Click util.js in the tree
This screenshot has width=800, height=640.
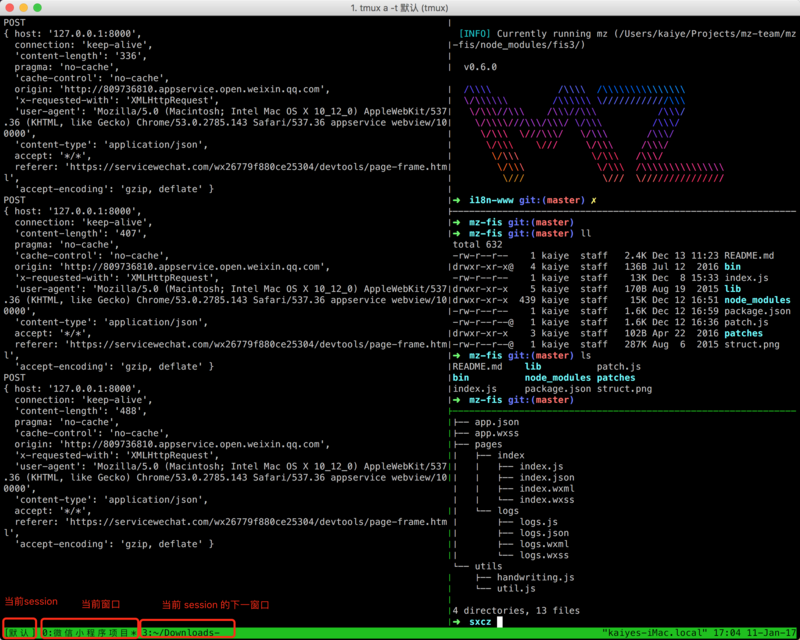[x=516, y=589]
